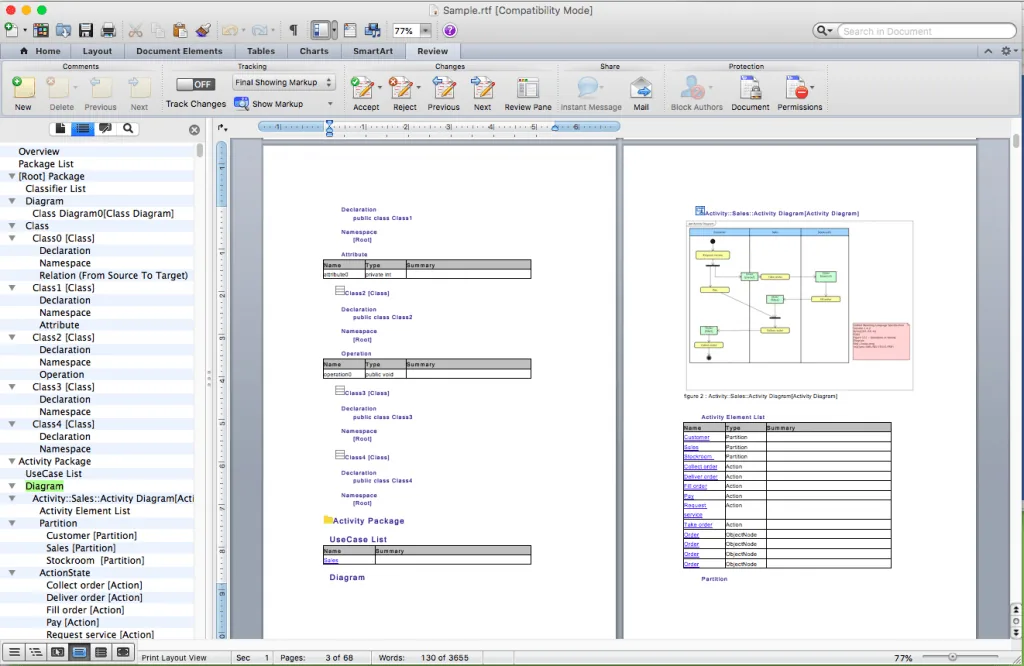
Task: Add a New comment
Action: [x=23, y=93]
